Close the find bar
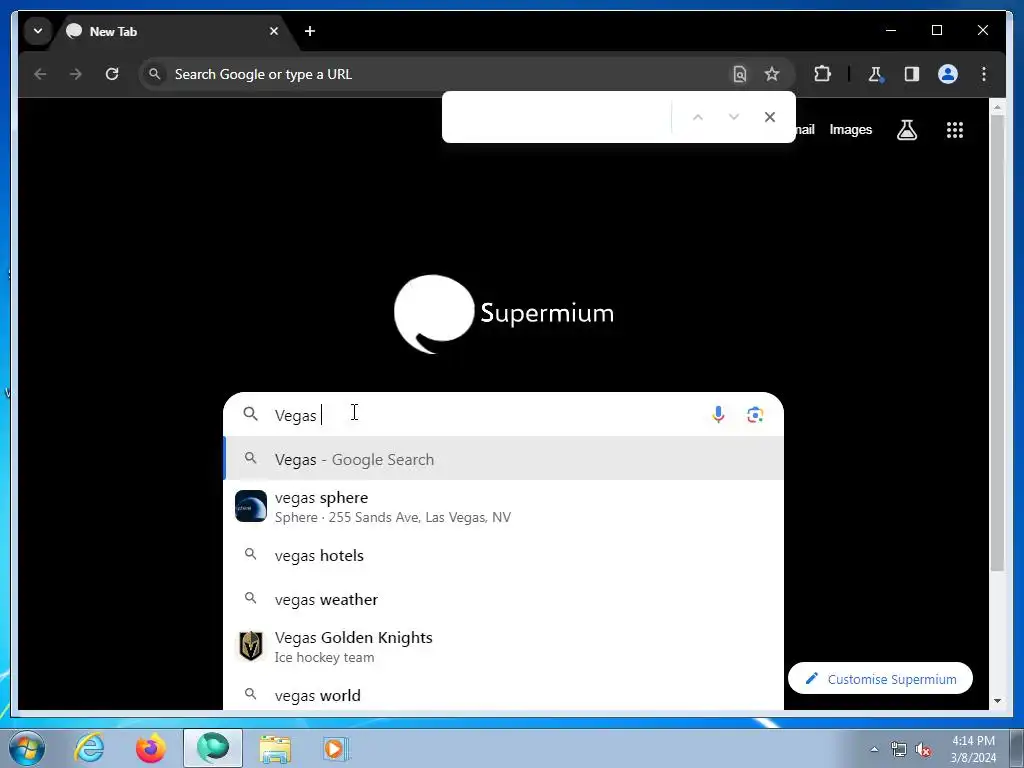 pyautogui.click(x=770, y=117)
